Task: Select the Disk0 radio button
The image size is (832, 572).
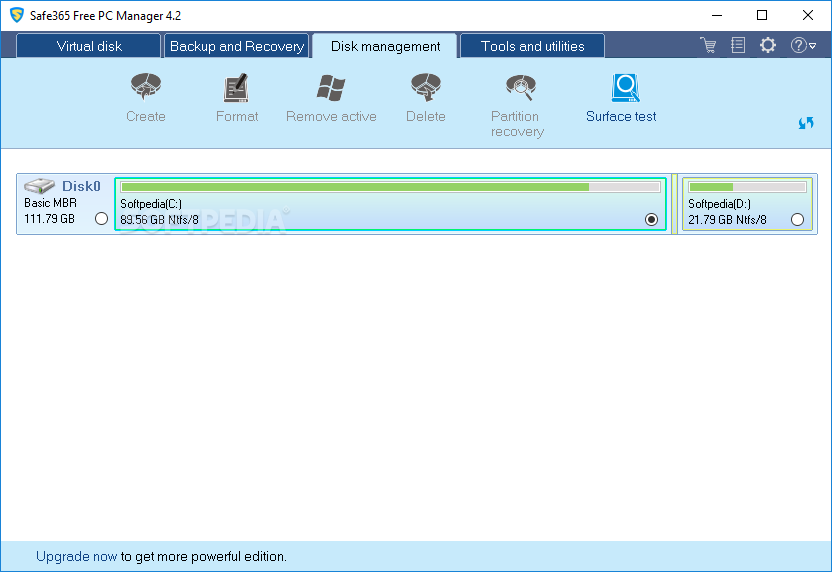Action: 101,219
